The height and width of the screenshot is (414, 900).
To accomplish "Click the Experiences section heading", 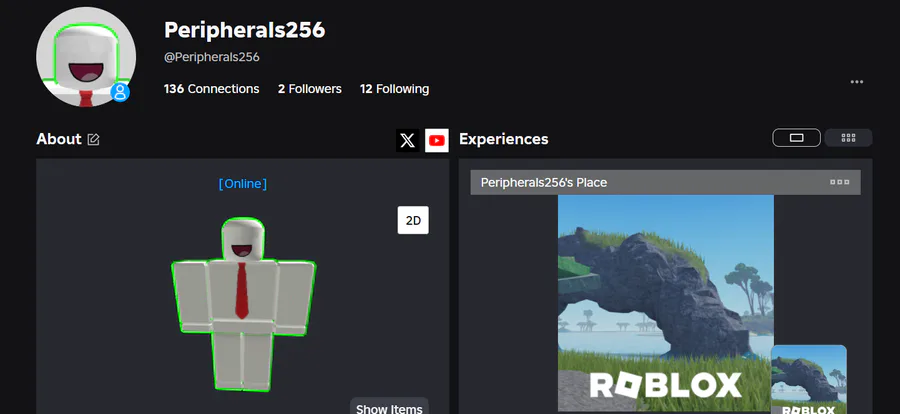I will click(503, 140).
